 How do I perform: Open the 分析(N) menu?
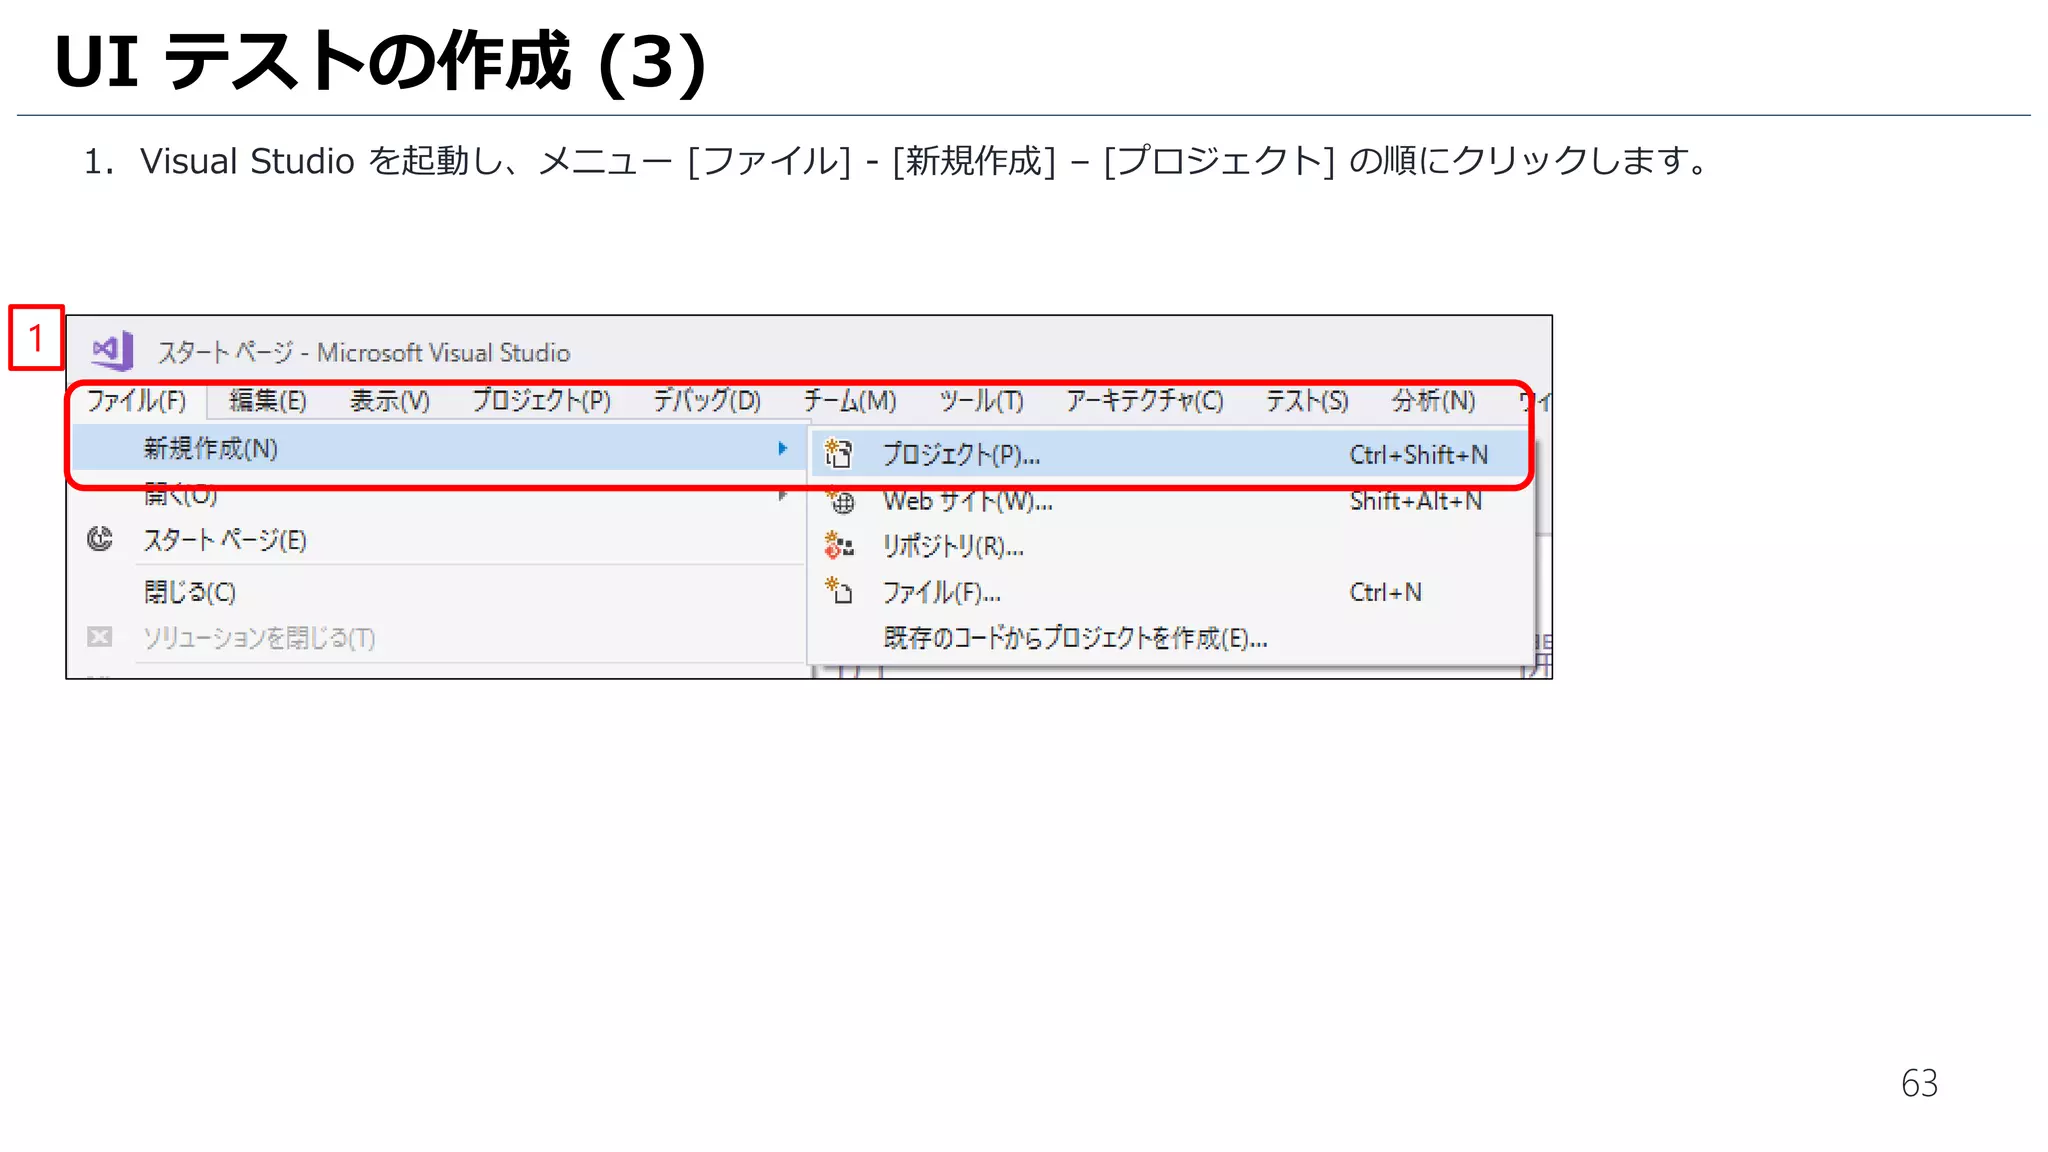tap(1434, 401)
